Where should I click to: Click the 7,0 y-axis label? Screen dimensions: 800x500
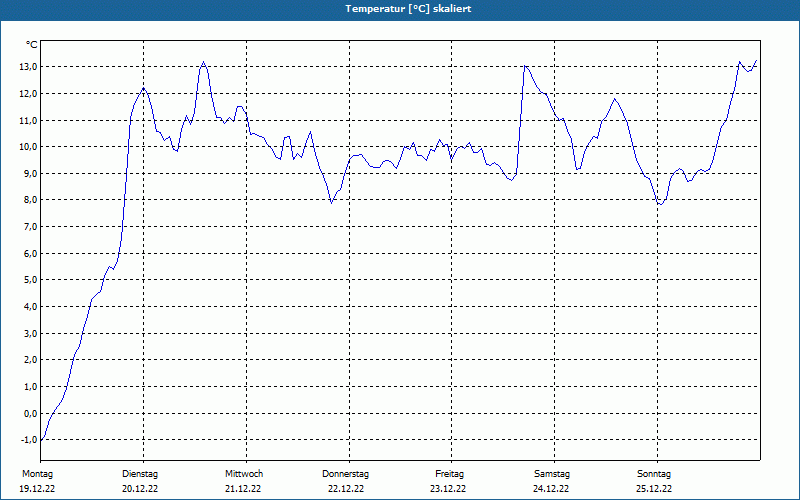click(x=30, y=227)
